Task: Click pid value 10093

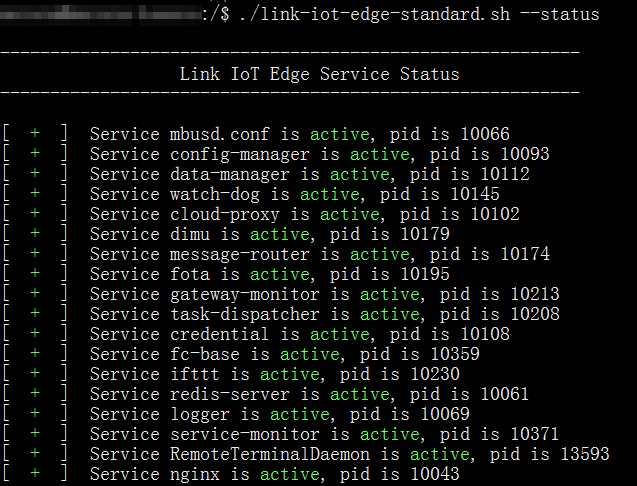Action: point(525,154)
